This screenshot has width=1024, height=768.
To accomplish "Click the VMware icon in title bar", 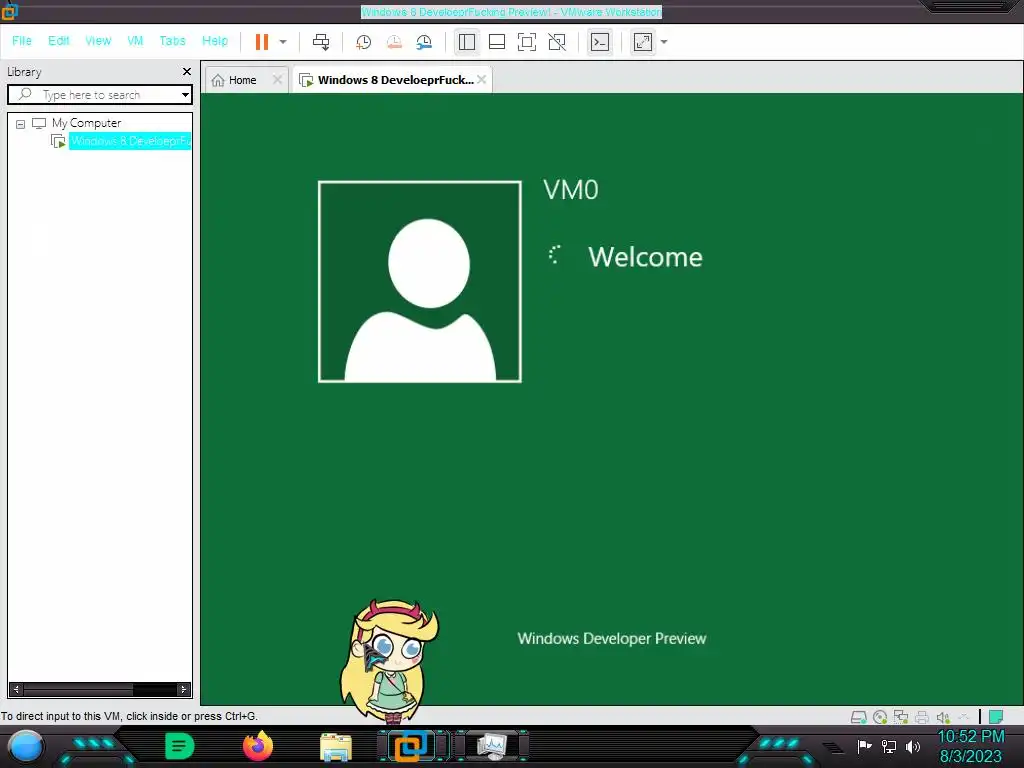I will tap(9, 11).
